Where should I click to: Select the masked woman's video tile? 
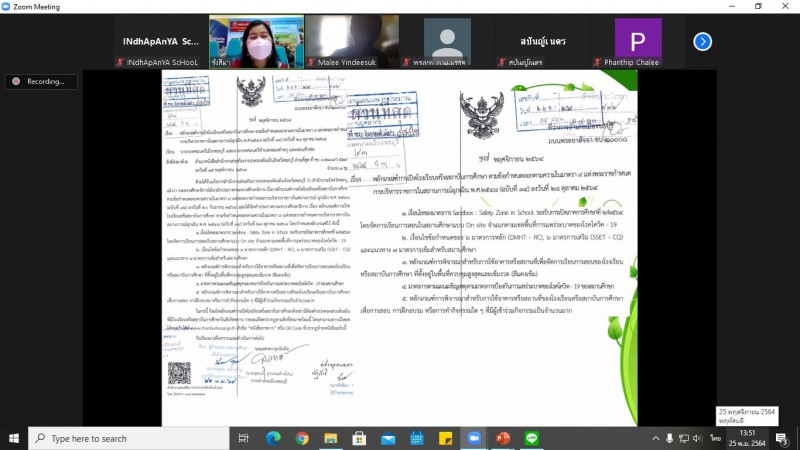coord(257,42)
